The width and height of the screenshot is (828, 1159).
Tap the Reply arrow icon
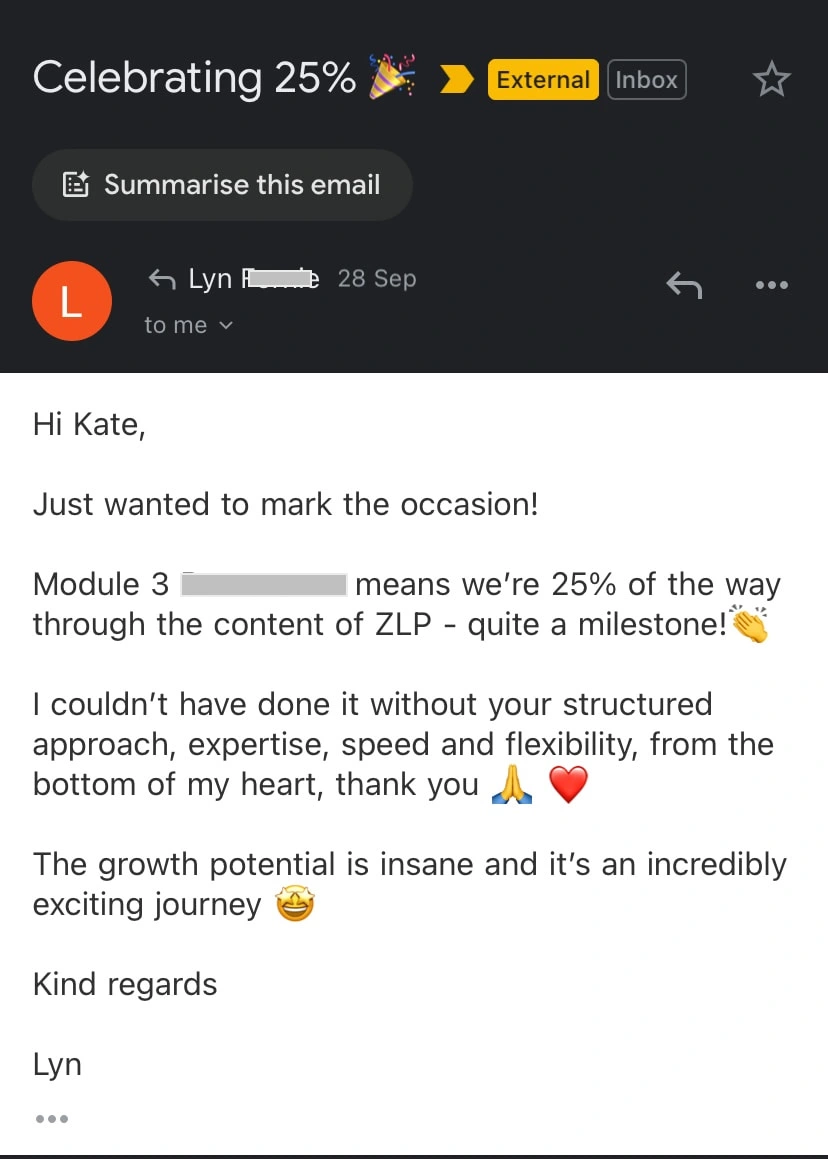pos(684,285)
